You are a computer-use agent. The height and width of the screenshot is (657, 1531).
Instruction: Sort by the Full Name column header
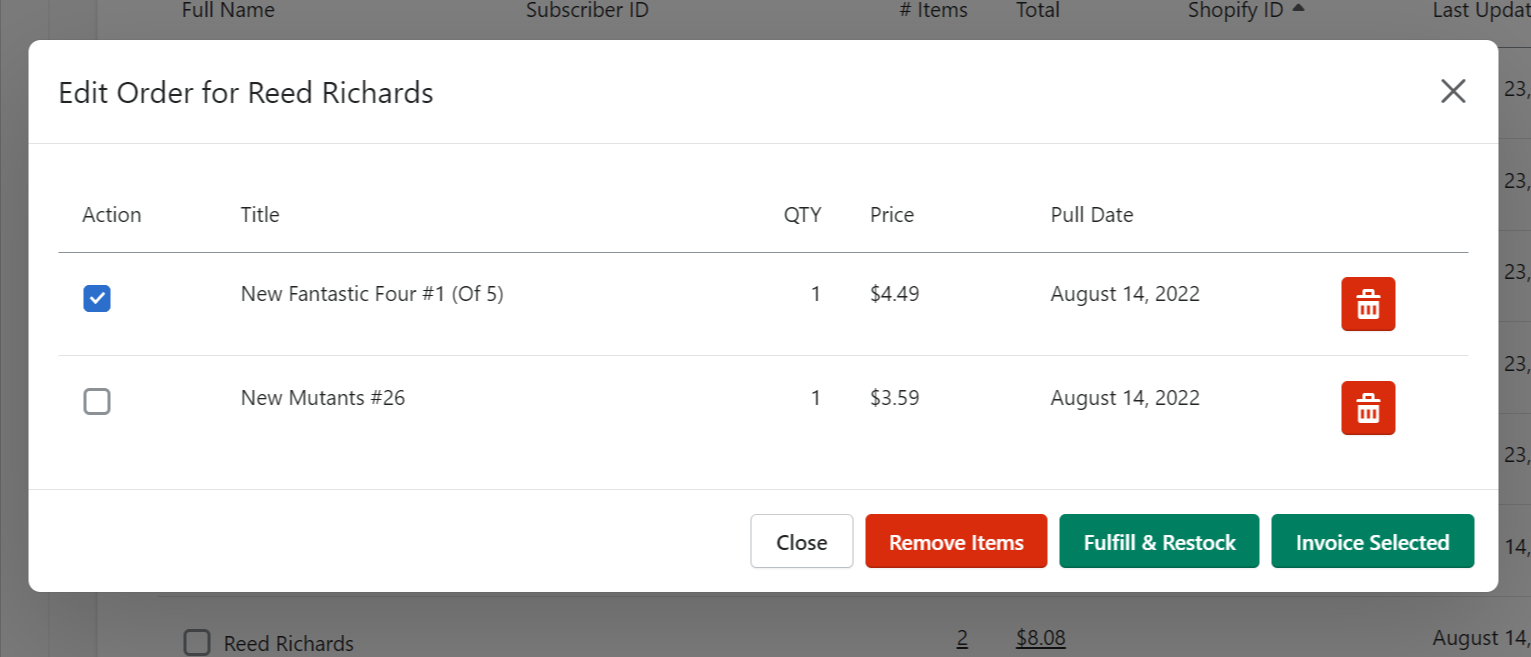228,10
